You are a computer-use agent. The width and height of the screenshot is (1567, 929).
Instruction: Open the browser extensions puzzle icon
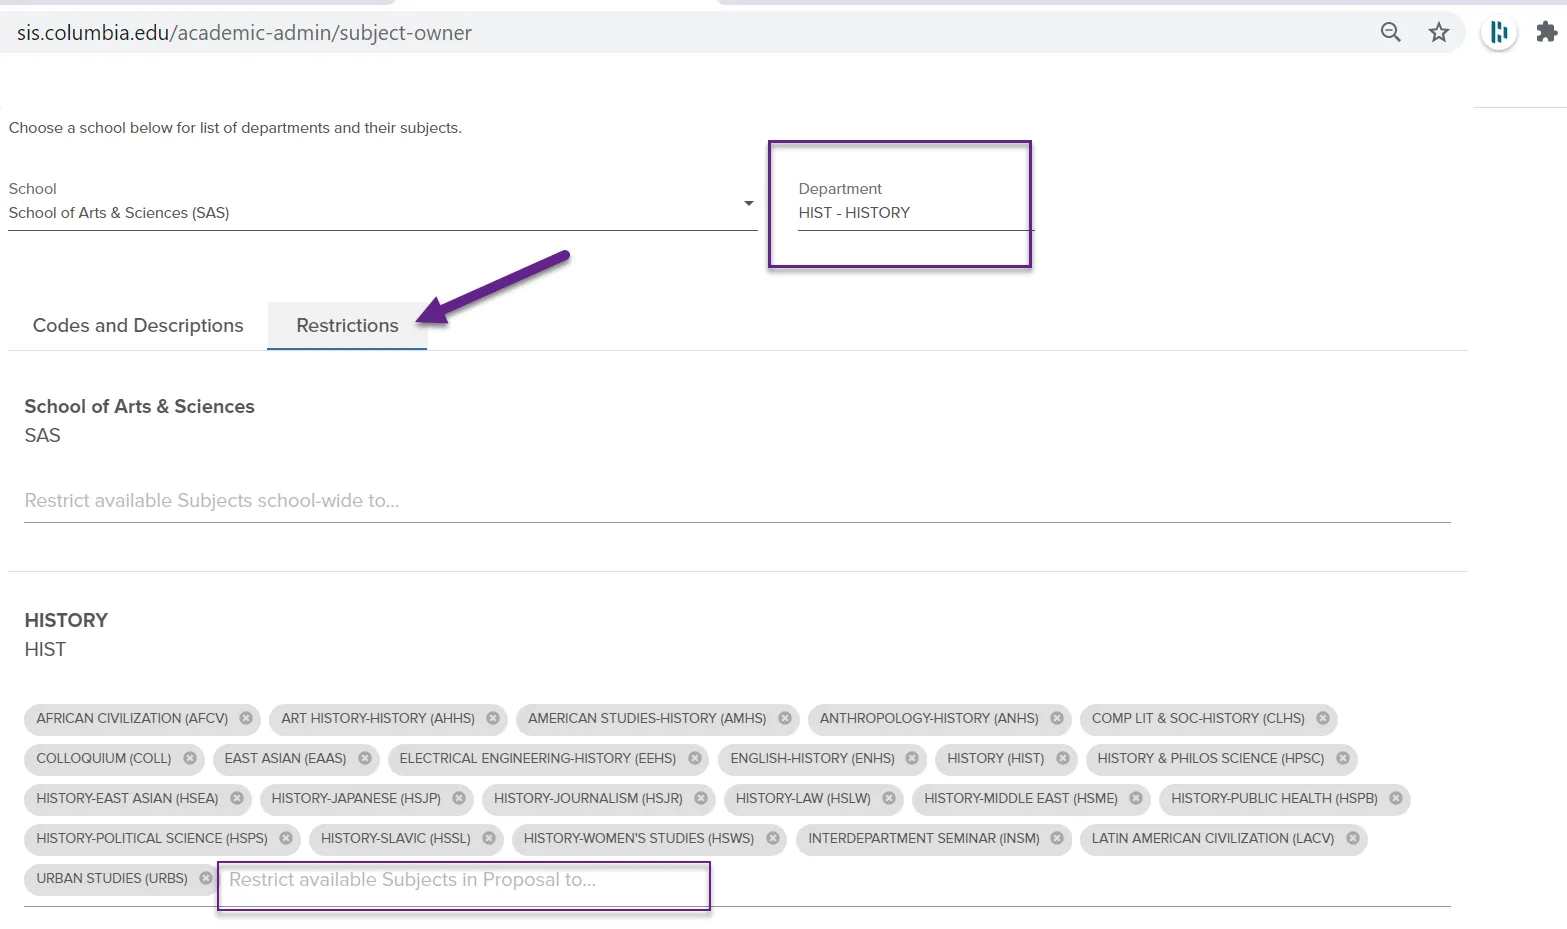(1546, 32)
